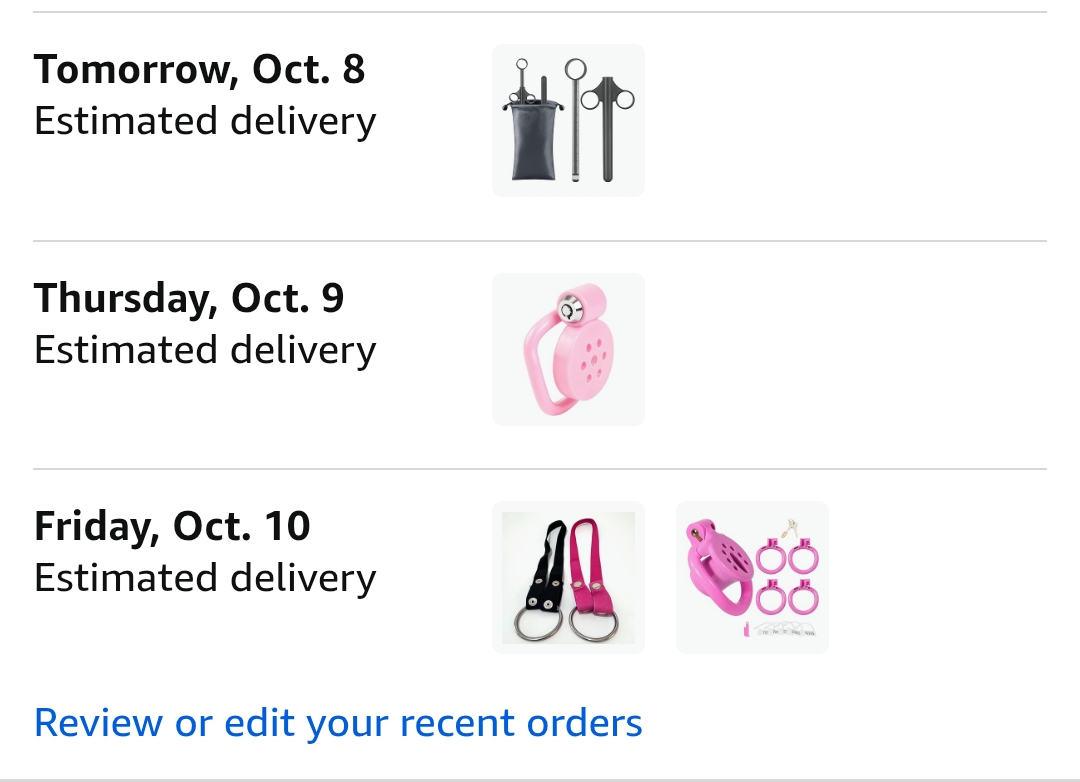Open the pink kit with four rings thumbnail
The width and height of the screenshot is (1080, 782).
[752, 577]
